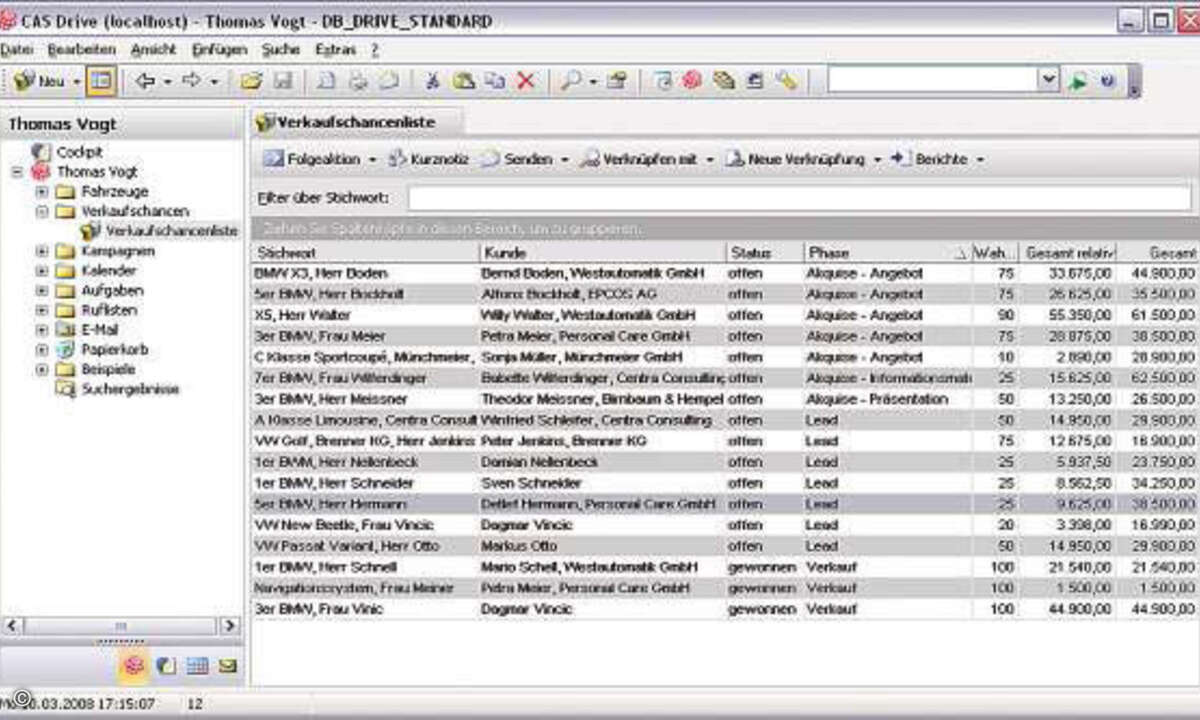Click the save diskette icon
The height and width of the screenshot is (720, 1200).
coord(282,82)
